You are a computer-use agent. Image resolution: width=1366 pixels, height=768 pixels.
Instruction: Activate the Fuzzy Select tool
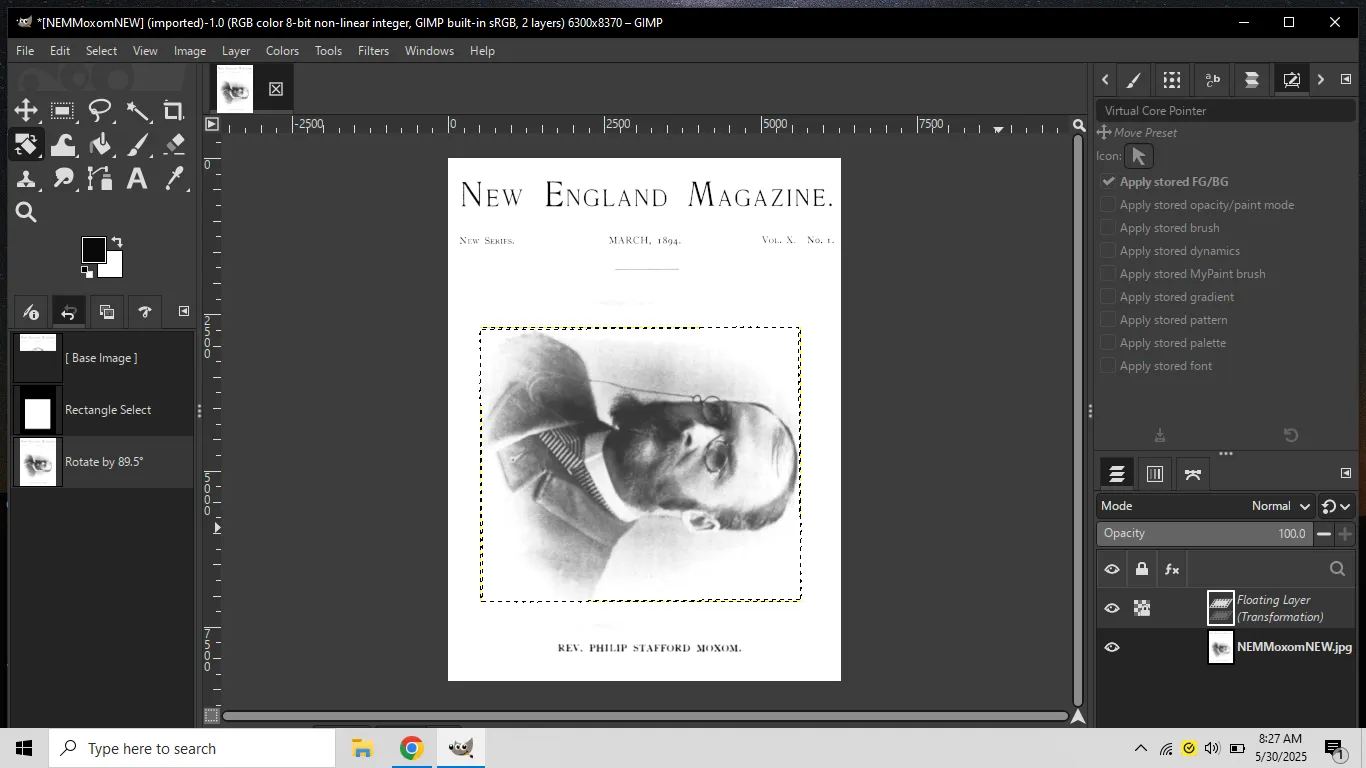pos(137,110)
